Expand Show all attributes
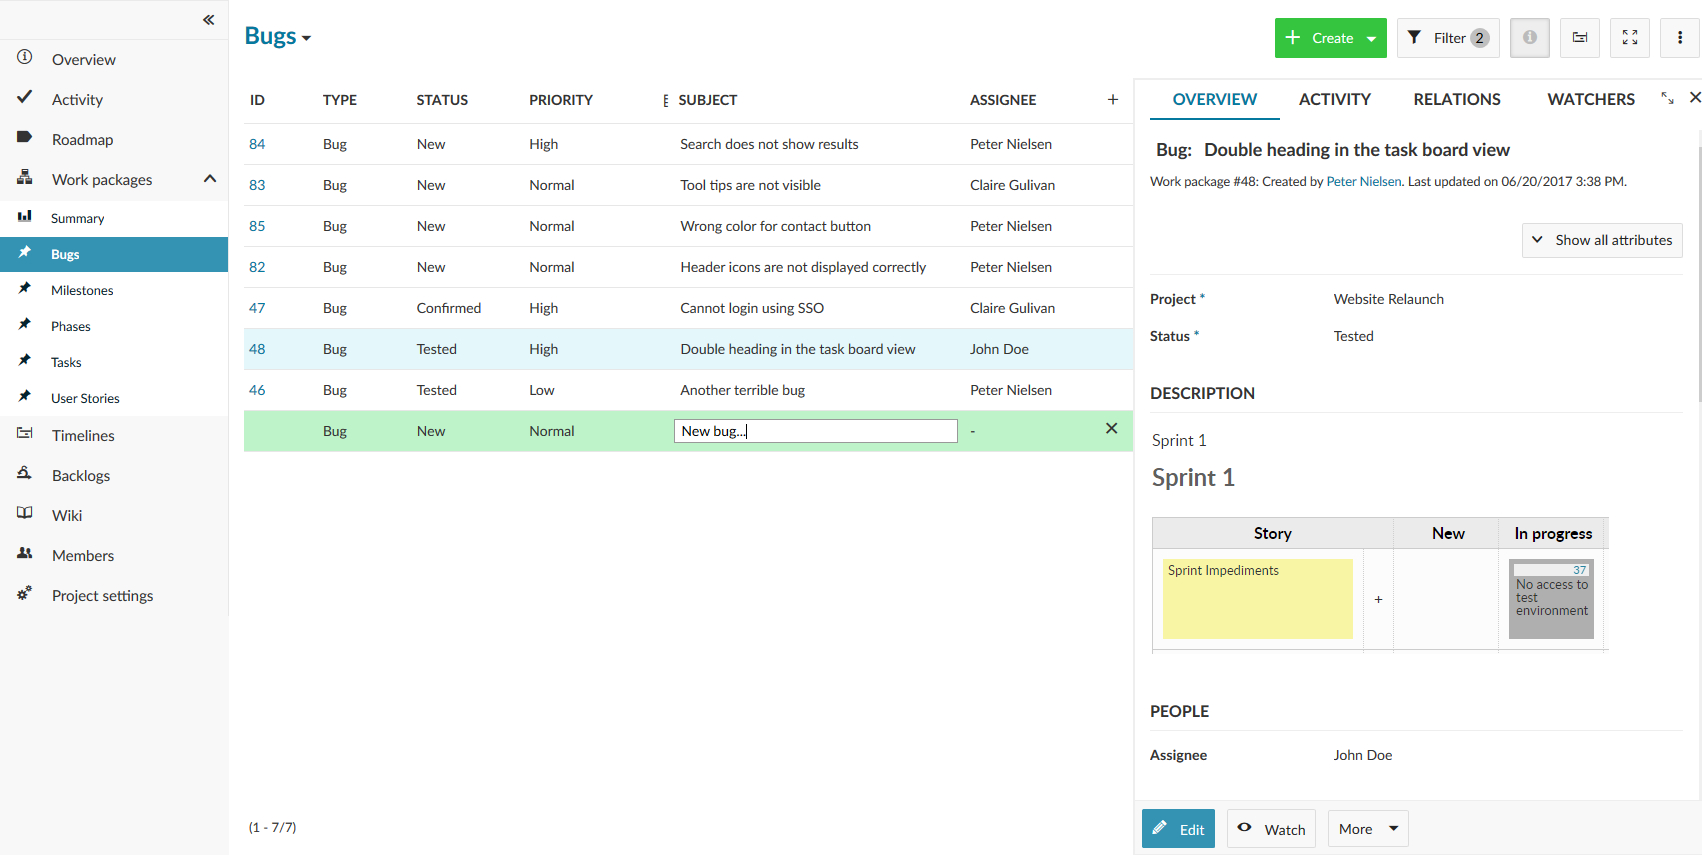The width and height of the screenshot is (1702, 855). tap(1601, 240)
